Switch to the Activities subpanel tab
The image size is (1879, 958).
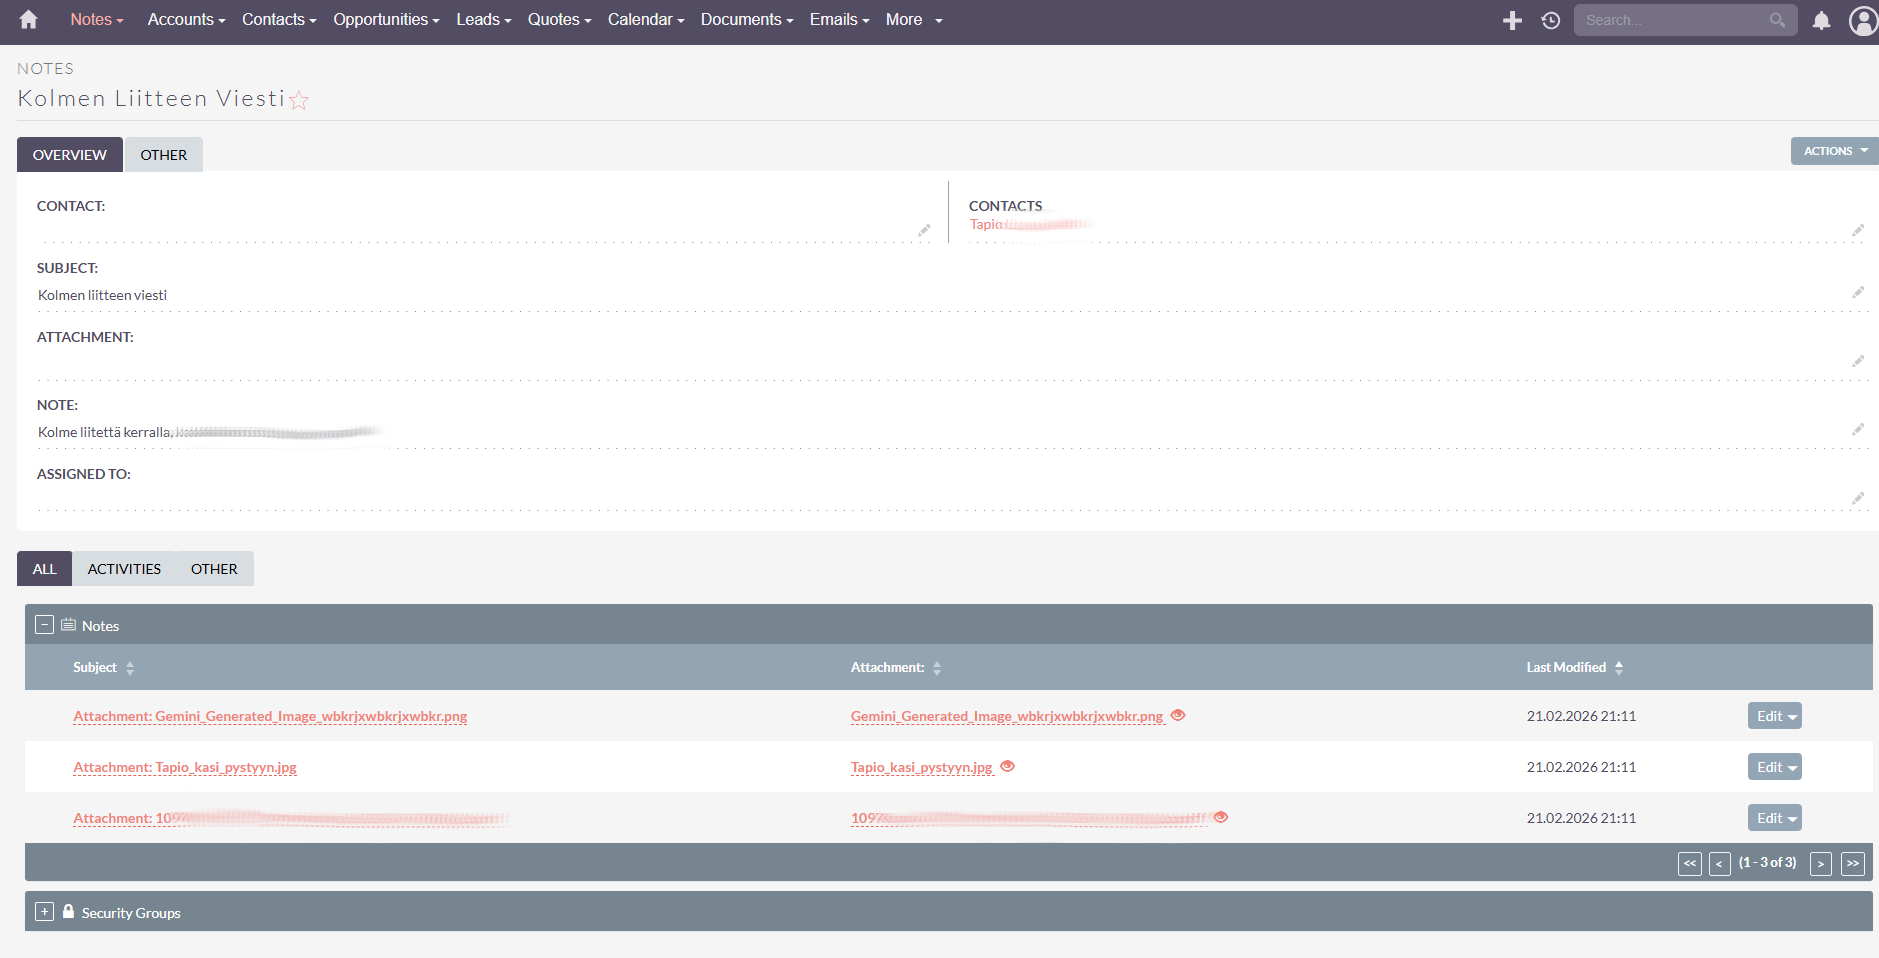tap(124, 569)
